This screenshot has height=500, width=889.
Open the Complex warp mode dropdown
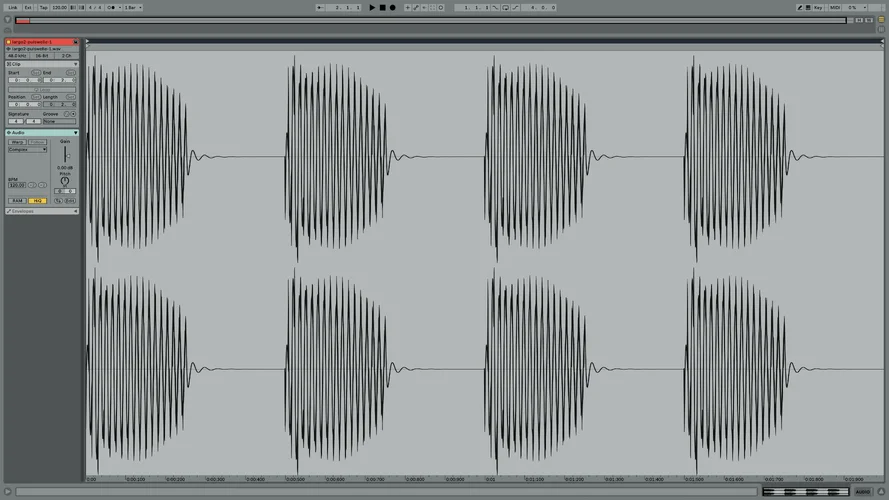(27, 150)
